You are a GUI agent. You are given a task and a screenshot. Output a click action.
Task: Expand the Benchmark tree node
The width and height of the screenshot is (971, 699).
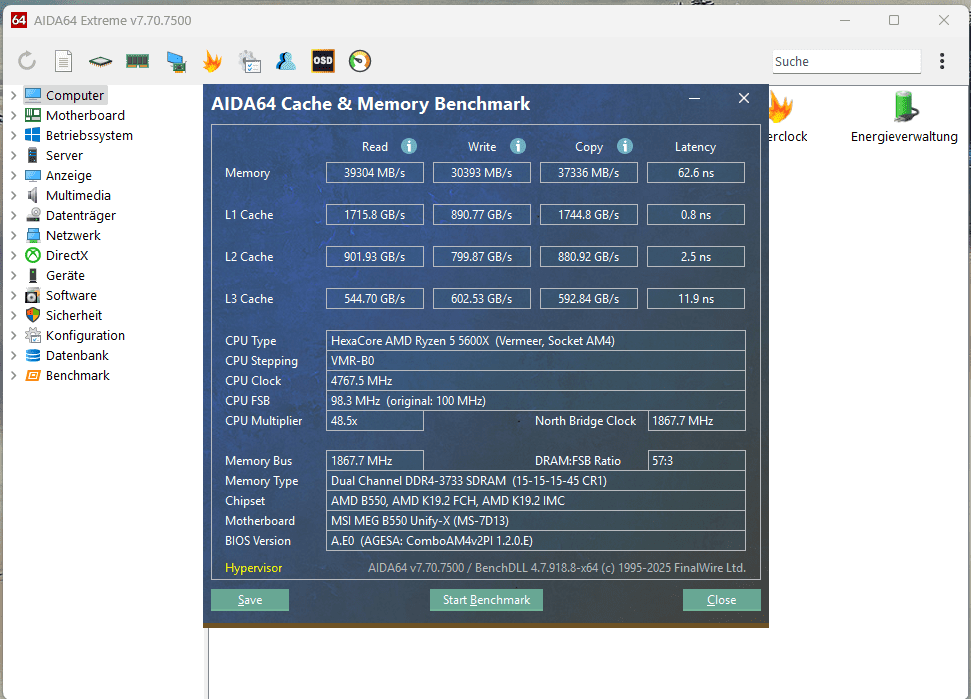[x=13, y=375]
